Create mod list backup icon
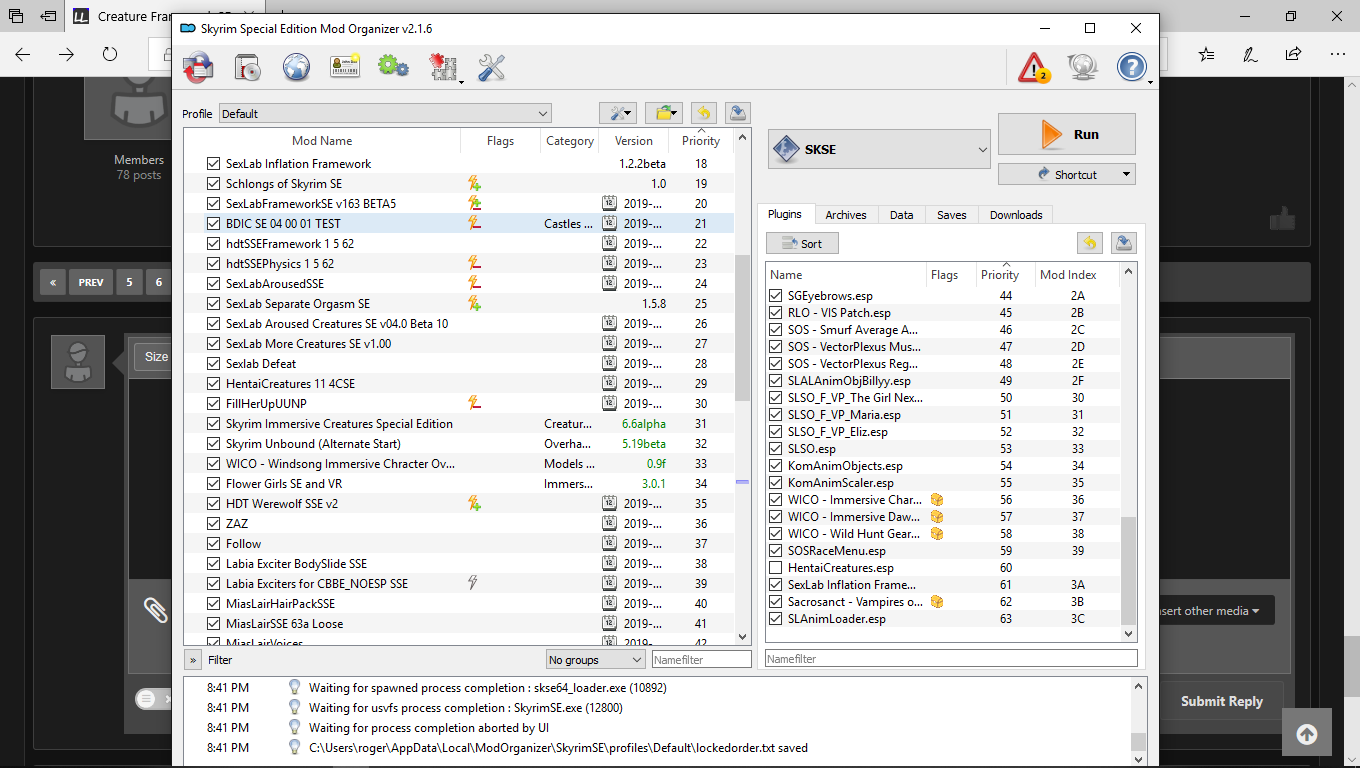This screenshot has width=1360, height=768. point(737,113)
